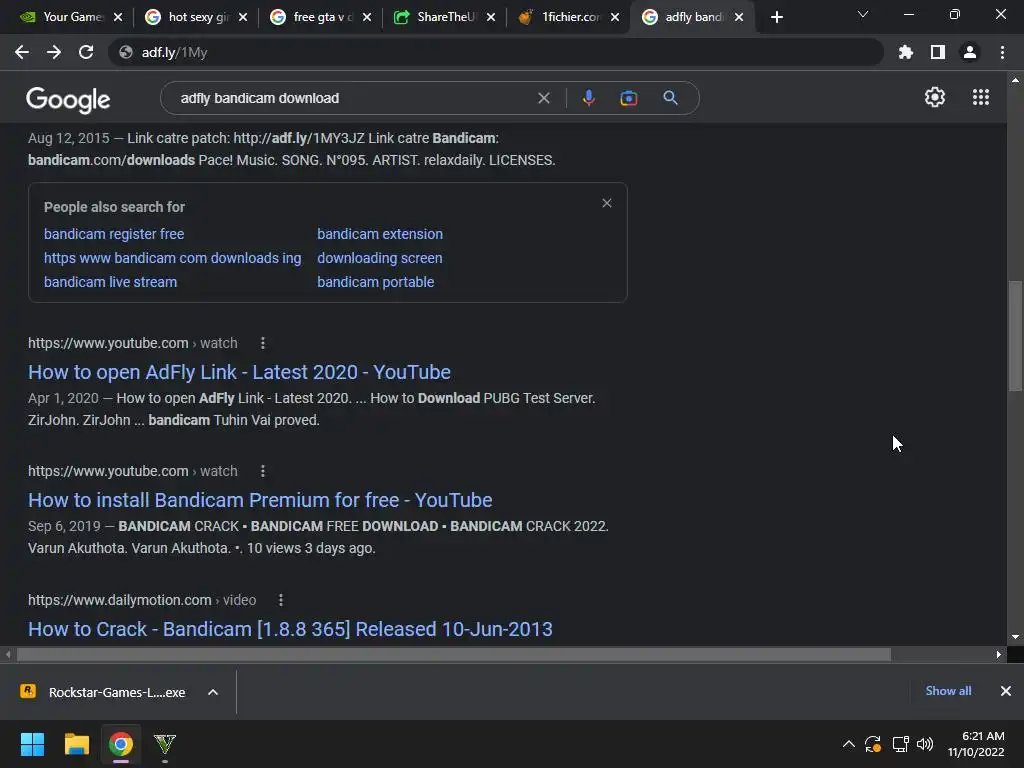Open the clock and date panel
This screenshot has height=768, width=1024.
point(976,744)
